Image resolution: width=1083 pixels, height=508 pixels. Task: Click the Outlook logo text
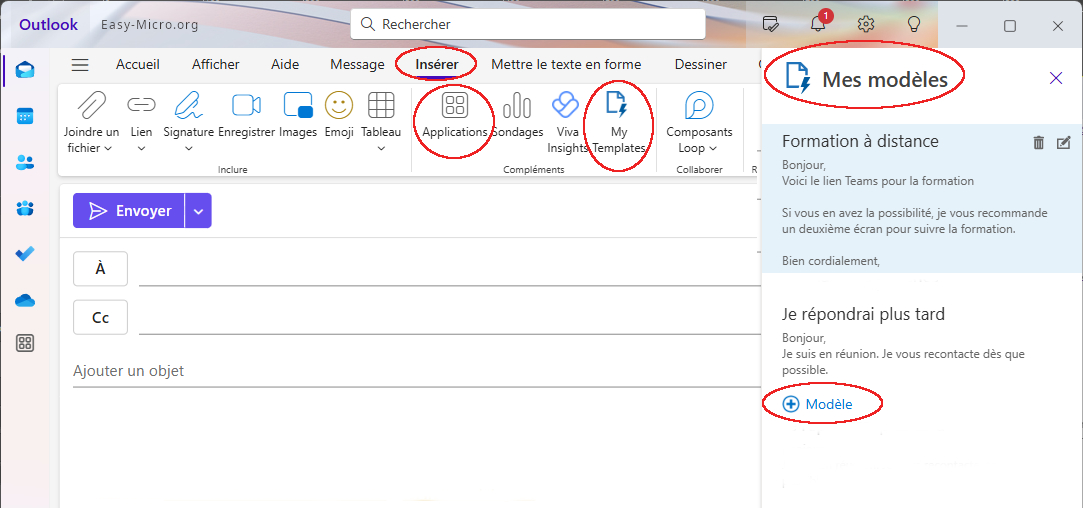click(48, 25)
